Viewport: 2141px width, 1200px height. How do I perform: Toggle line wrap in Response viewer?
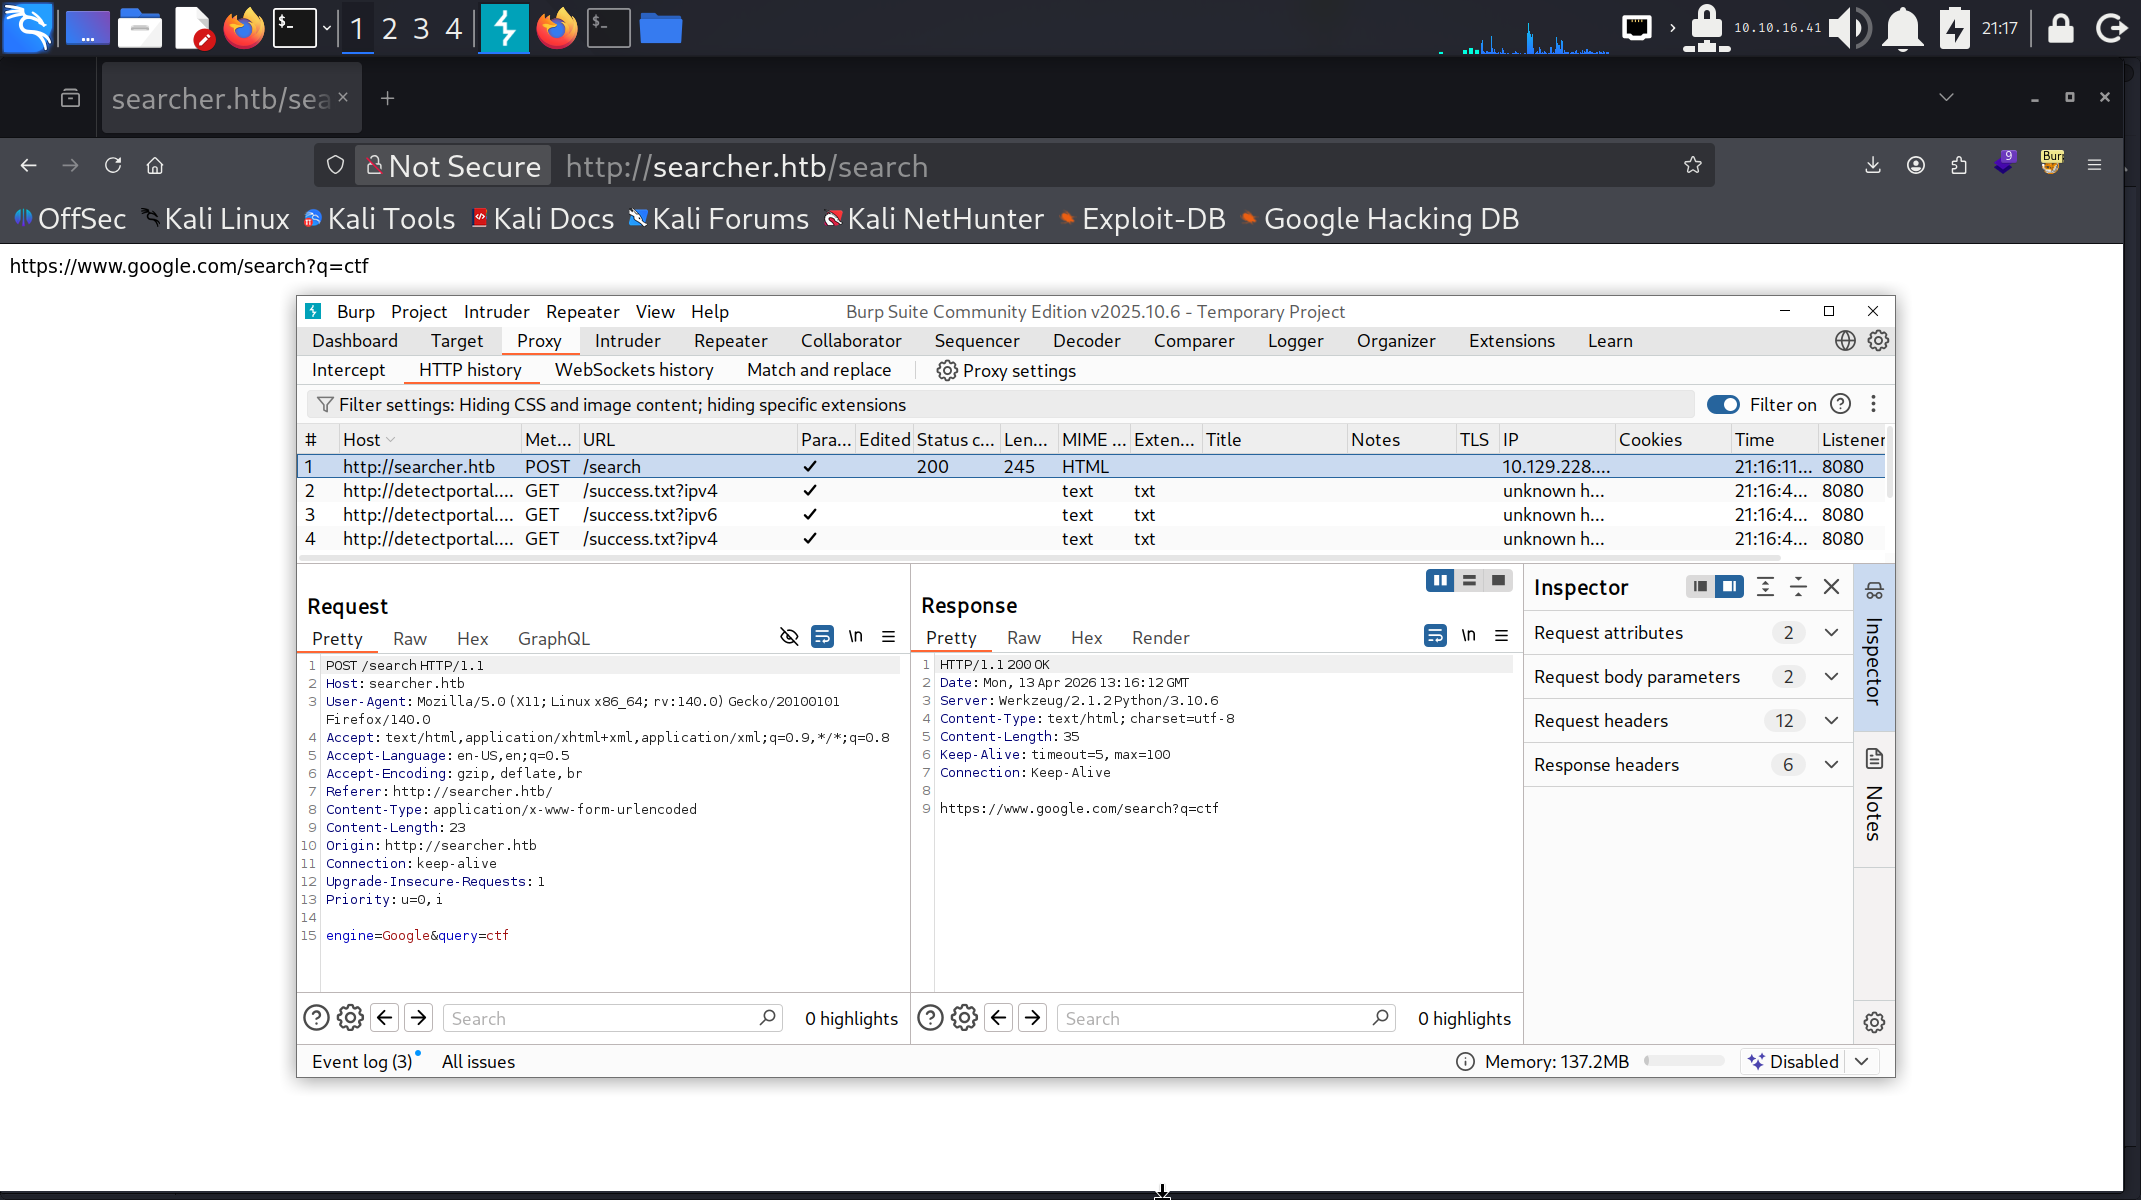[x=1435, y=636]
